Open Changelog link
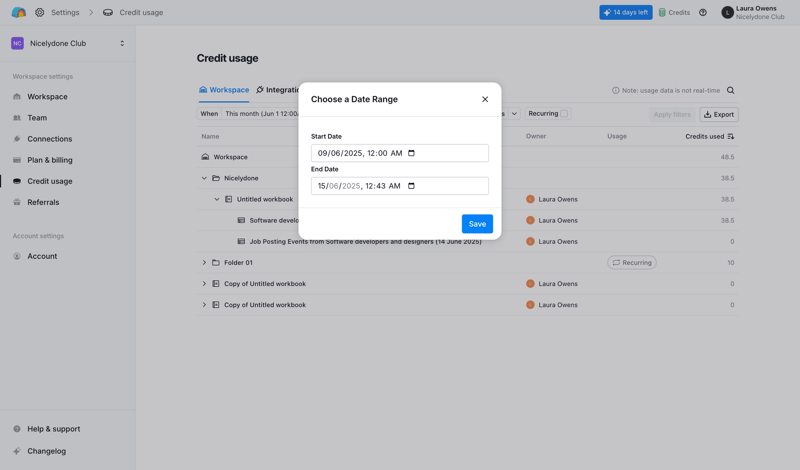Screen dimensions: 800x470 (46, 451)
